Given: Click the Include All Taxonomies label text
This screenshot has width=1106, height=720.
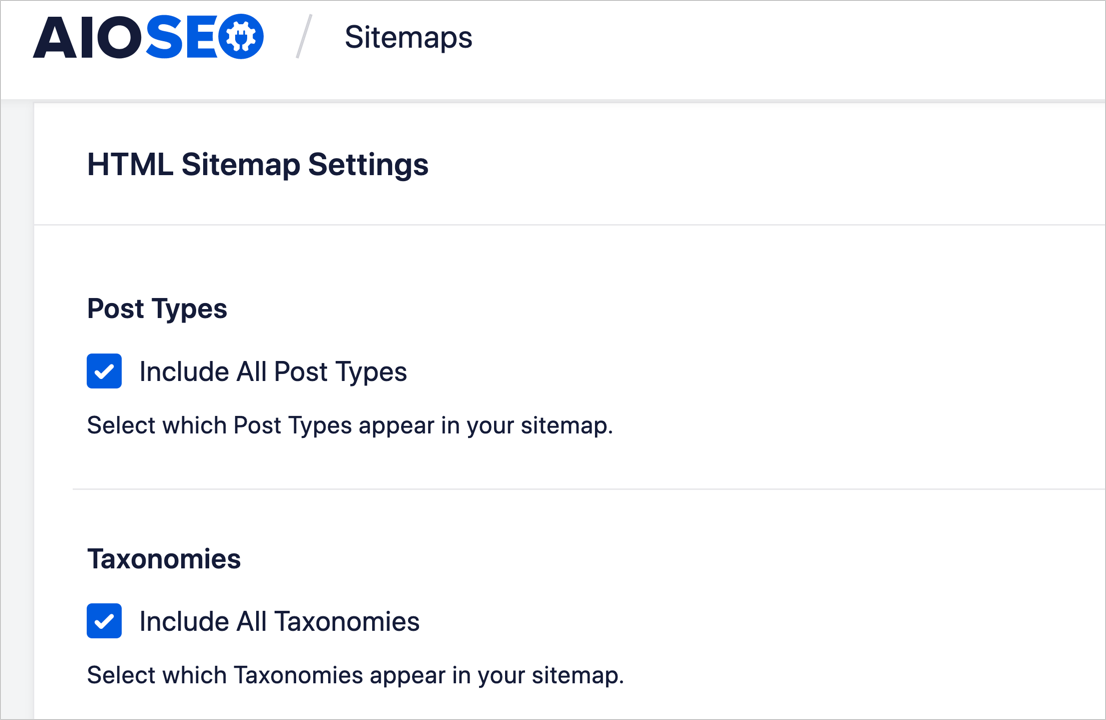Looking at the screenshot, I should [x=279, y=621].
